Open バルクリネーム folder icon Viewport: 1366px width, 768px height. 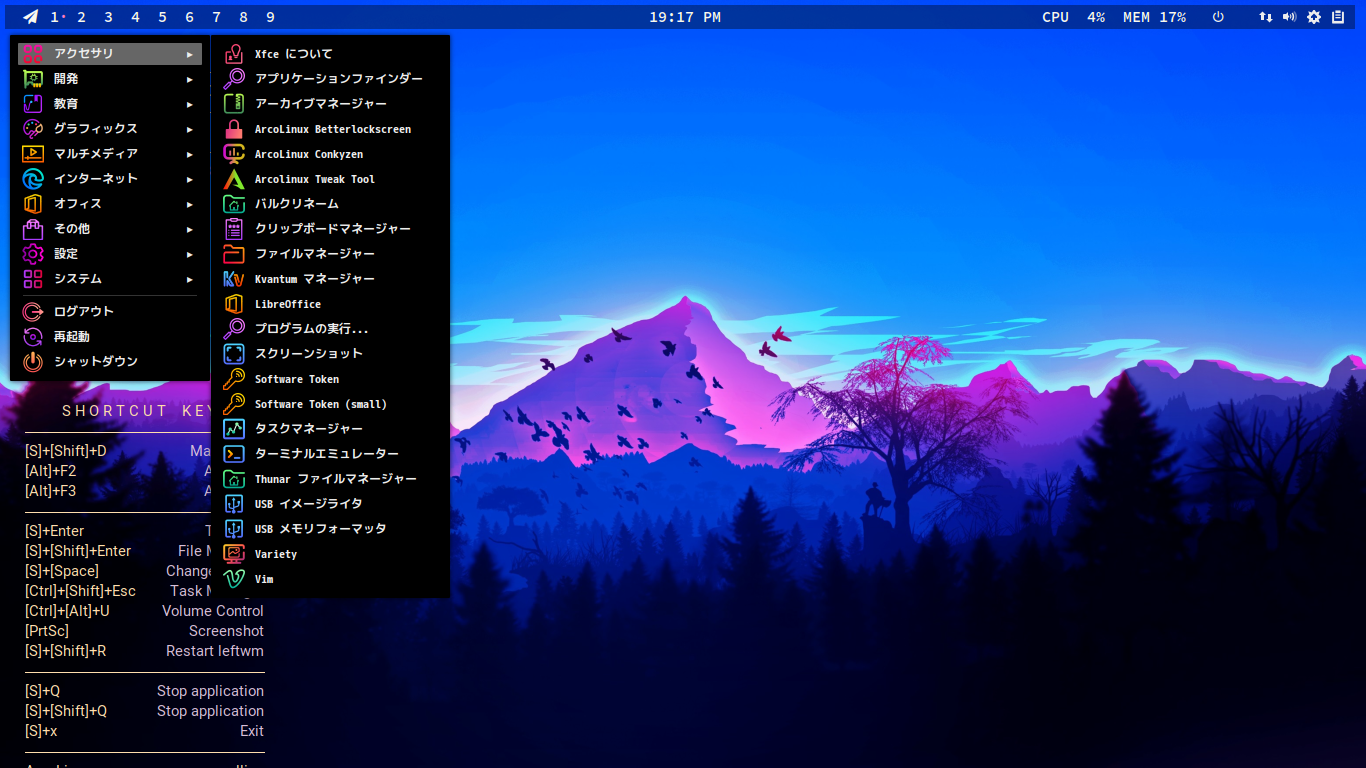pyautogui.click(x=234, y=204)
